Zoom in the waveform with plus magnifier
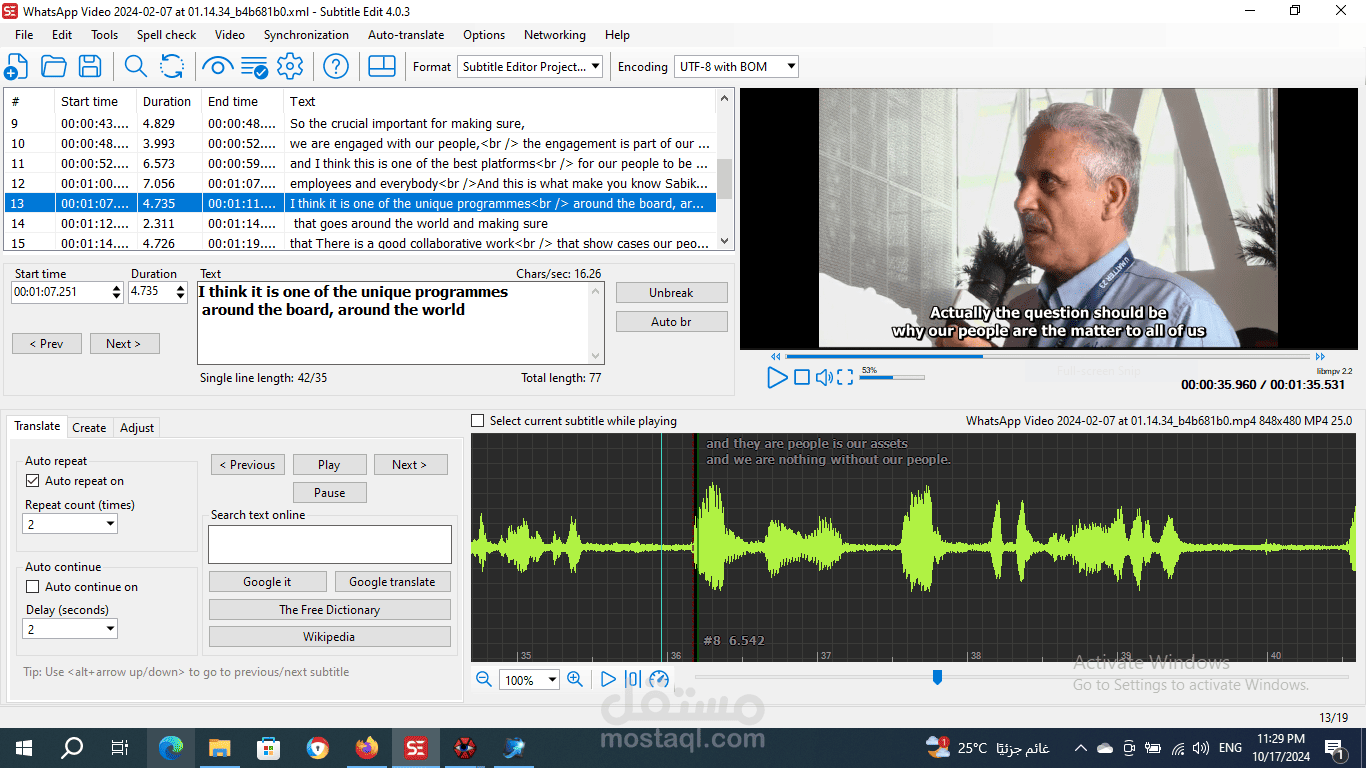This screenshot has height=768, width=1366. [575, 679]
